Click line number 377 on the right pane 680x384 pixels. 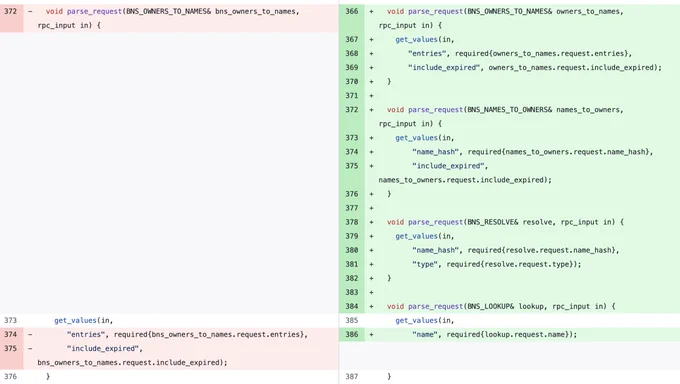click(352, 208)
